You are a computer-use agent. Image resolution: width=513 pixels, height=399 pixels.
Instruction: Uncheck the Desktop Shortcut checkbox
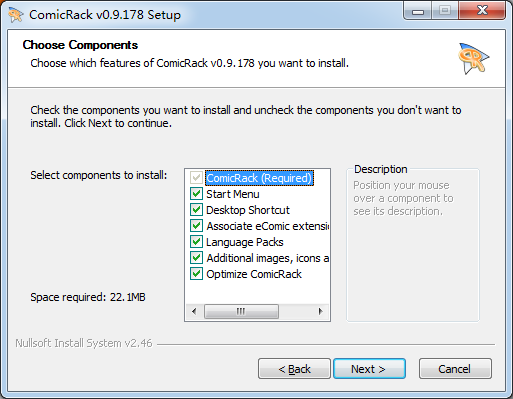(196, 210)
